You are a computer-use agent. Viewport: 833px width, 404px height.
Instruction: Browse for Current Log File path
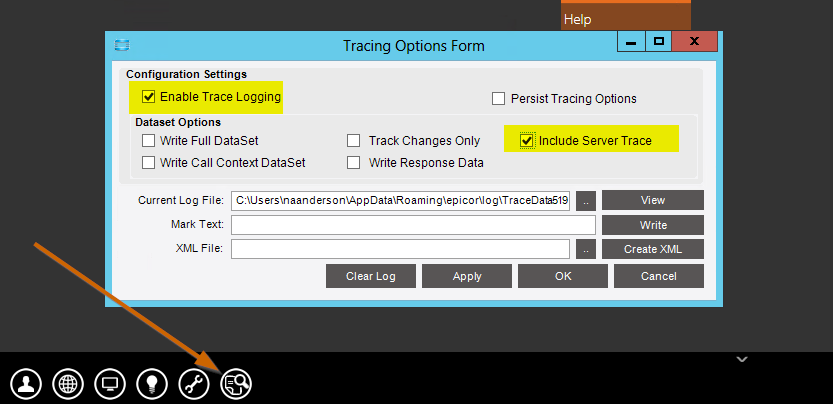585,201
